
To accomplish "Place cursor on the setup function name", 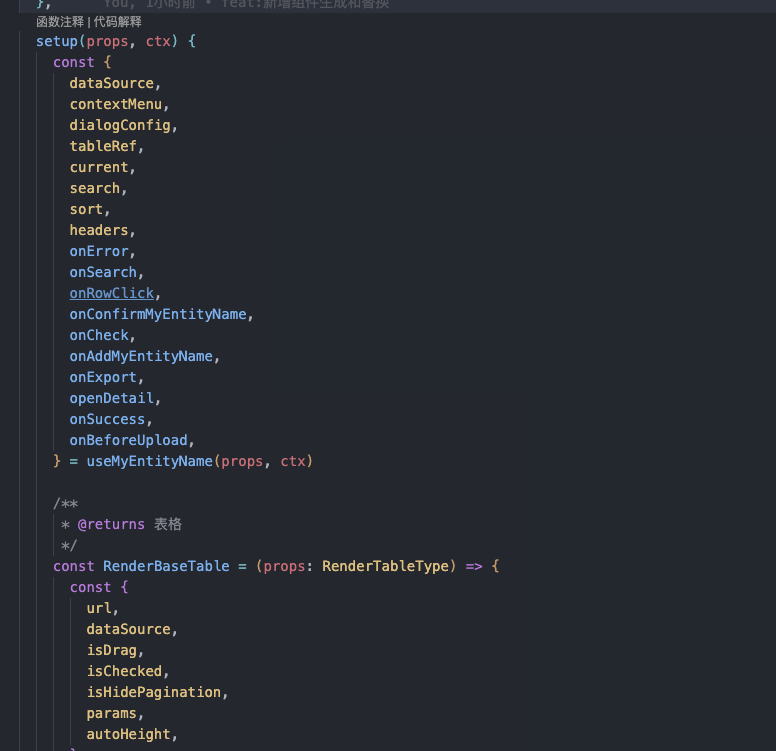I will click(57, 41).
